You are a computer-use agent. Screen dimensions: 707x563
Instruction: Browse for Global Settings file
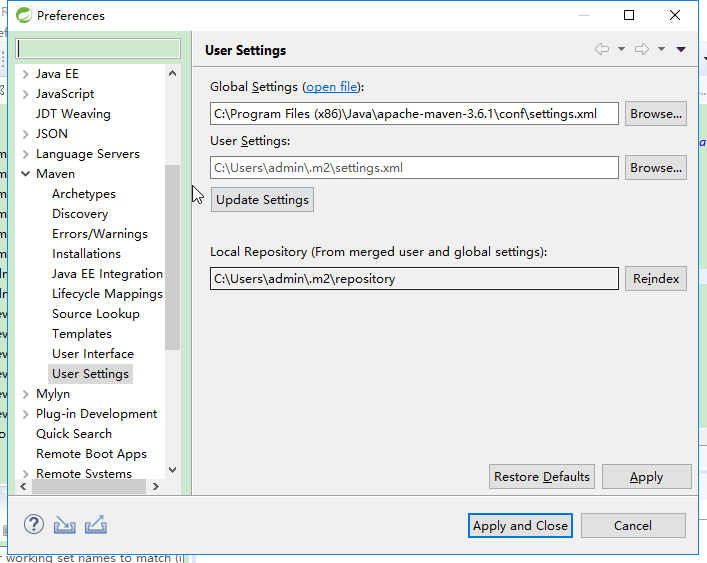656,114
